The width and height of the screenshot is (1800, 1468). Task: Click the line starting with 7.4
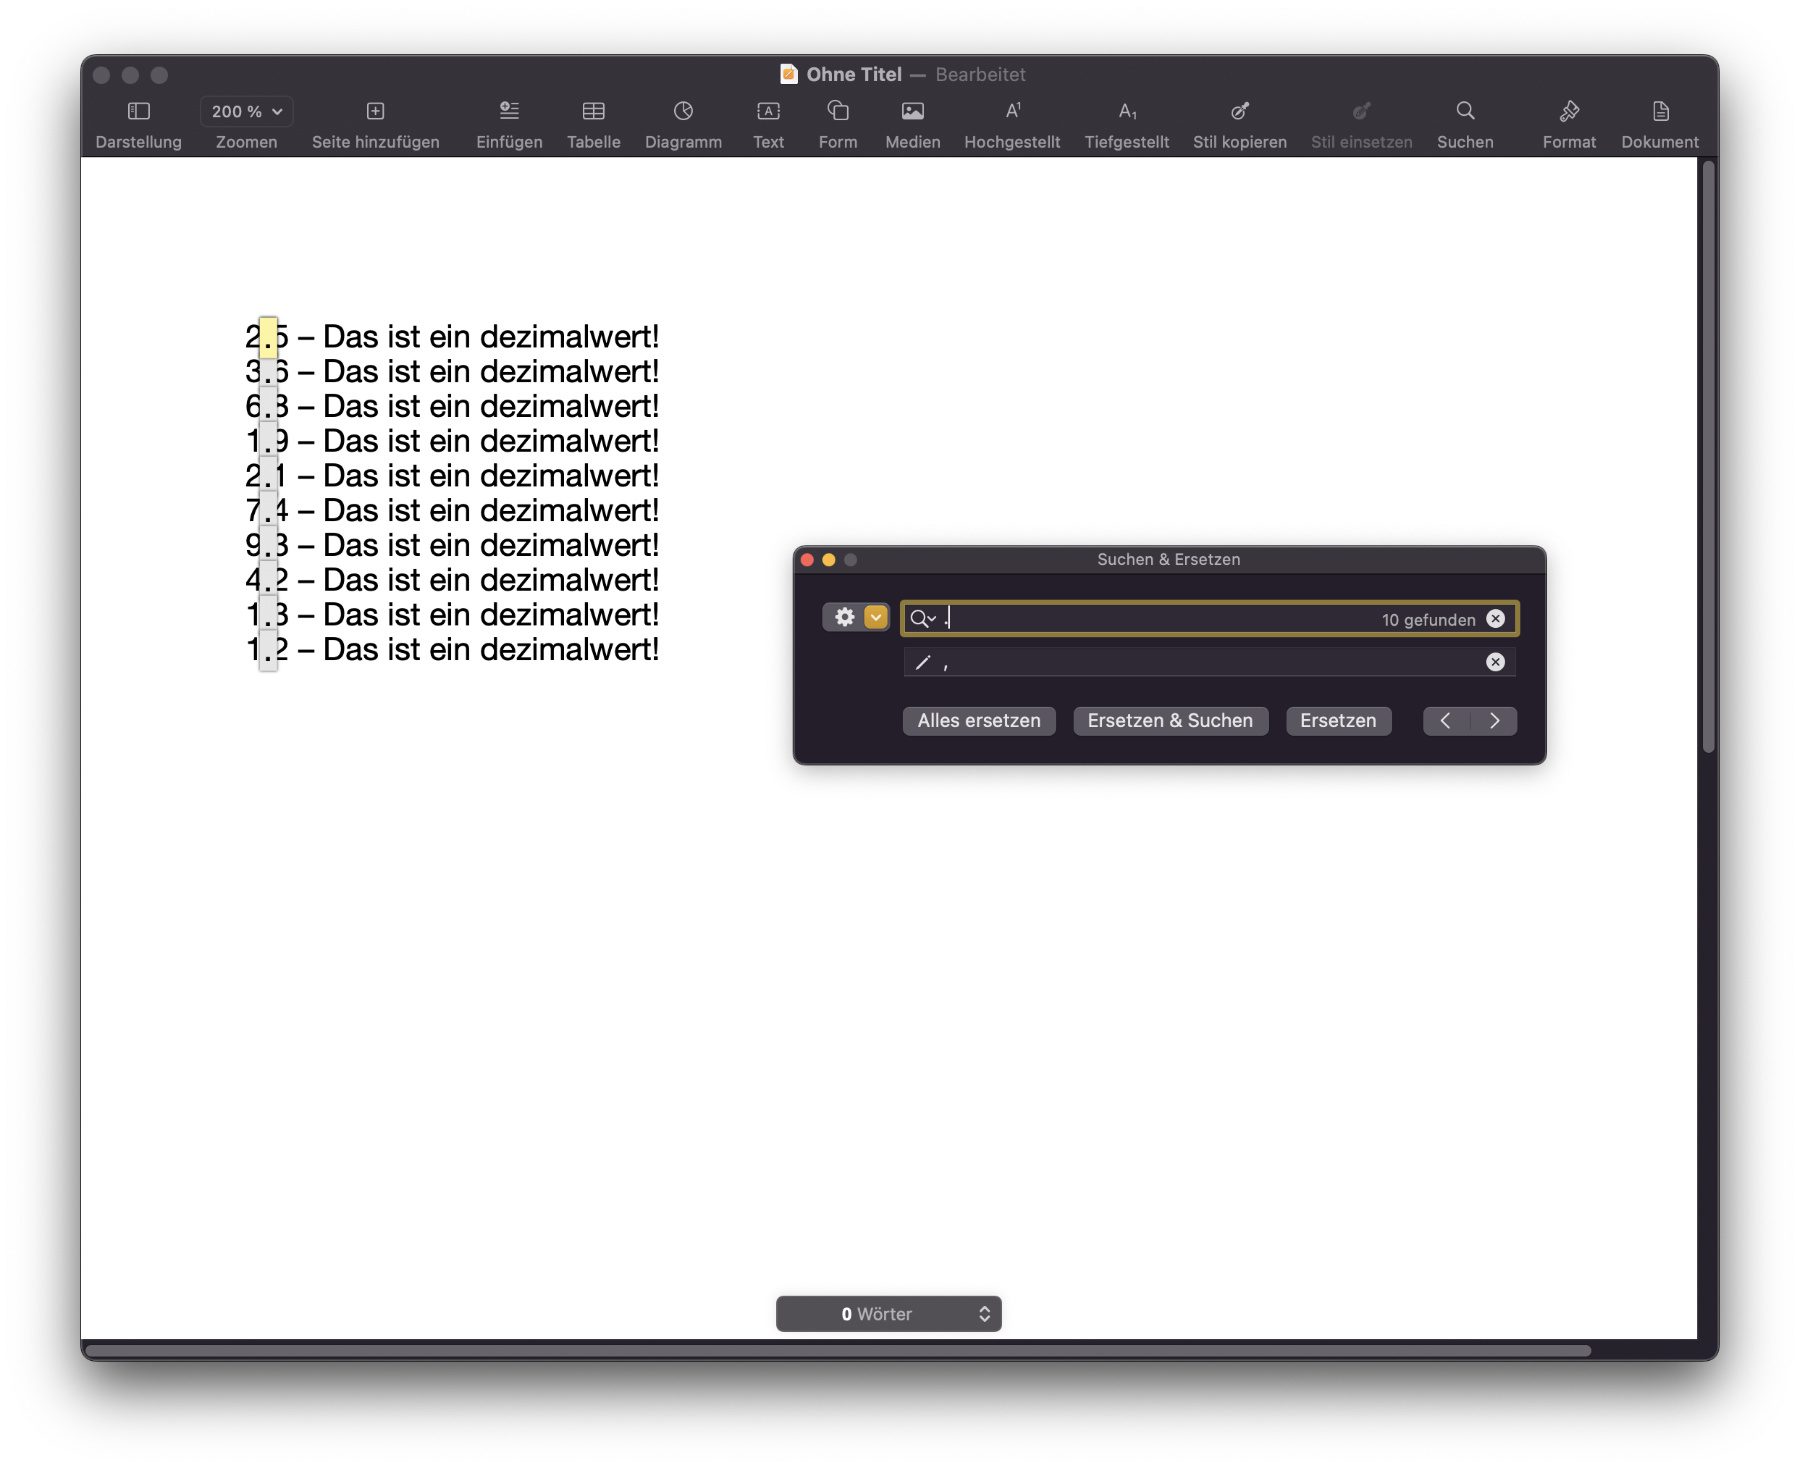pos(452,511)
